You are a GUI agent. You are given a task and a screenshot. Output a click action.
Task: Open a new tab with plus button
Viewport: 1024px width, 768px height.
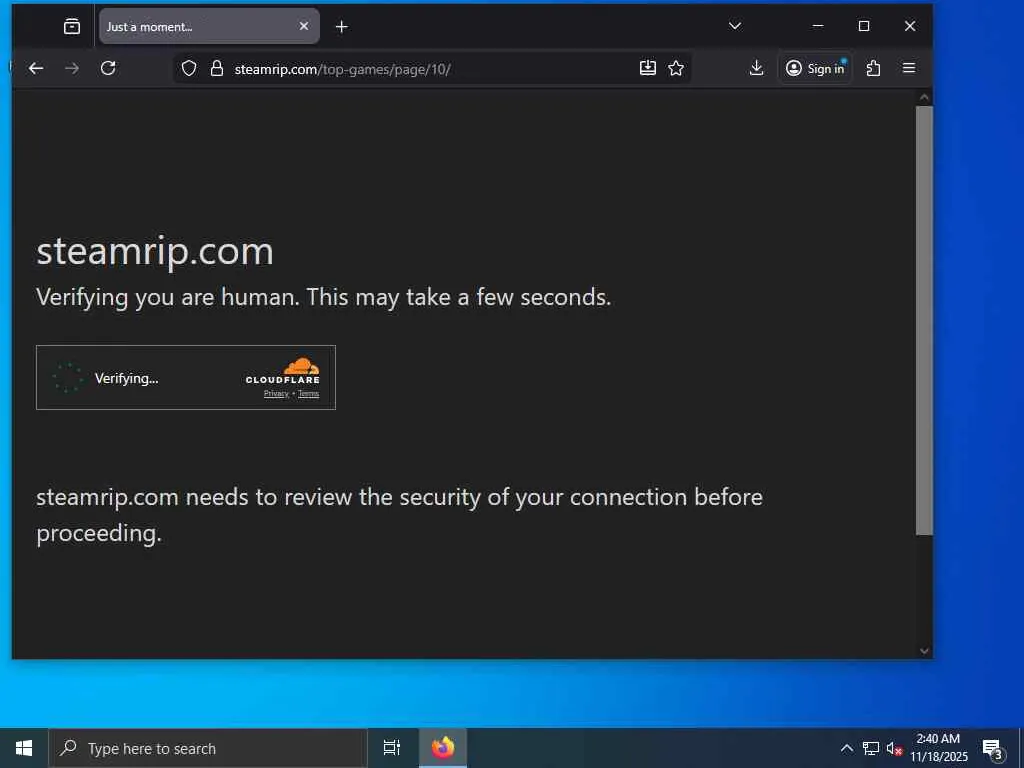342,27
